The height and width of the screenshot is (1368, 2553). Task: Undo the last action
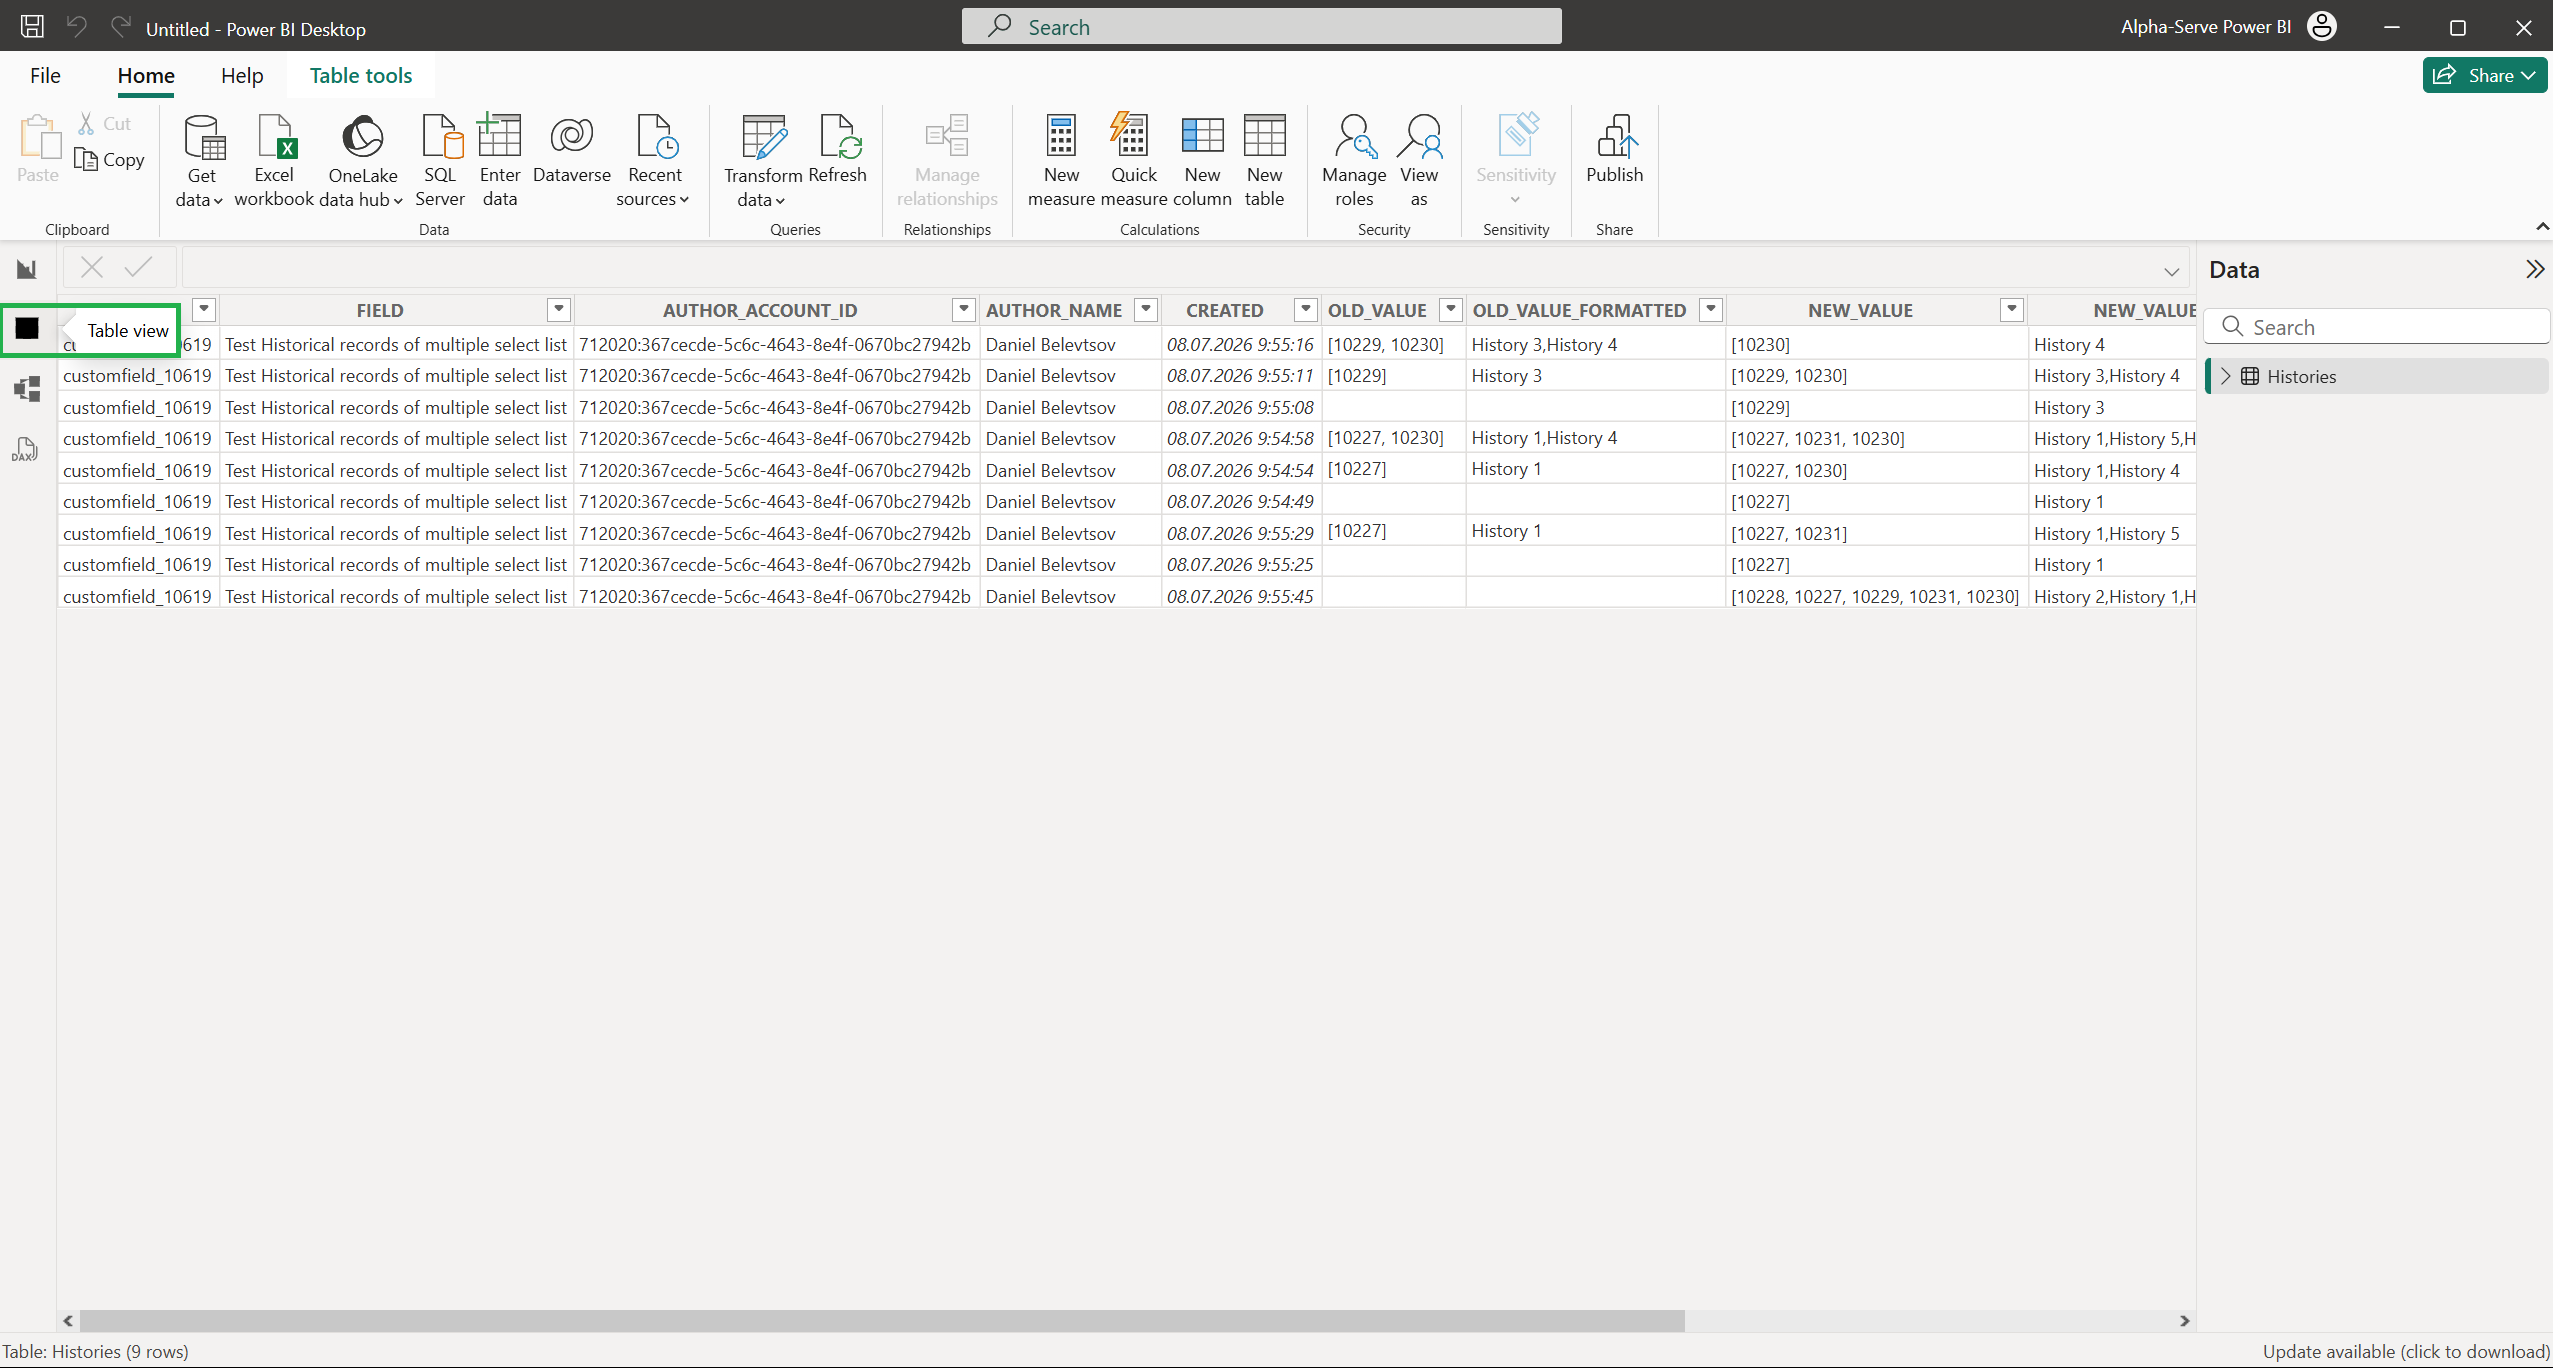pos(76,27)
